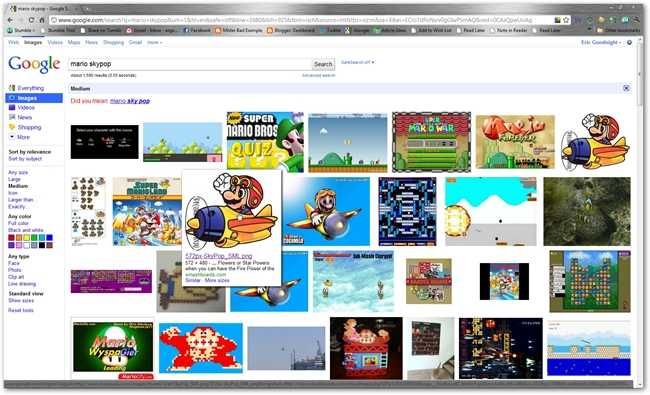Reload the page with the refresh icon
650x395 pixels.
32,20
